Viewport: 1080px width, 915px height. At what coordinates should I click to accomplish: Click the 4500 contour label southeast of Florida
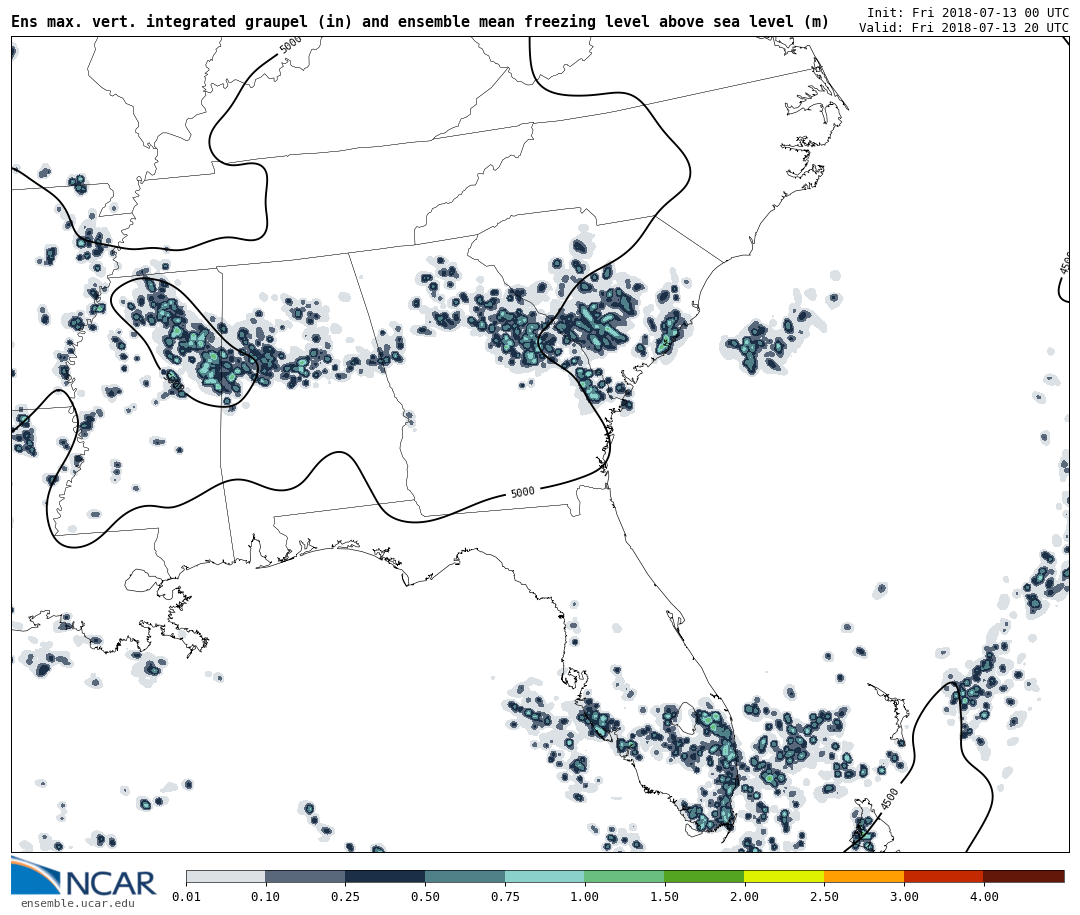coord(890,799)
